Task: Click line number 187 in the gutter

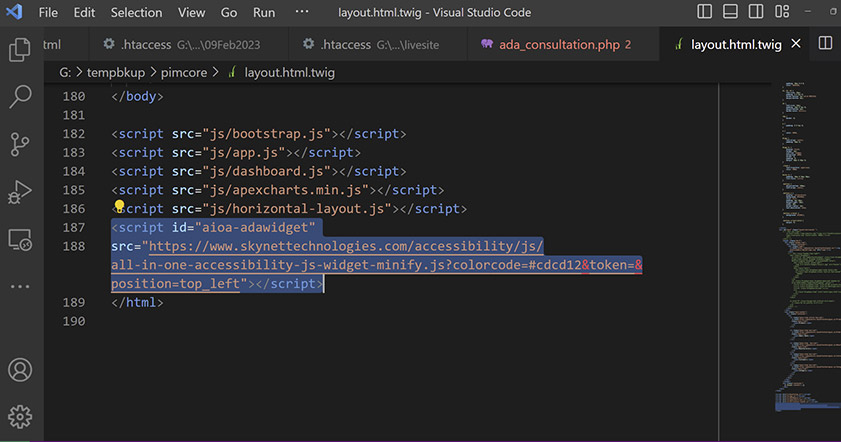Action: [x=74, y=227]
